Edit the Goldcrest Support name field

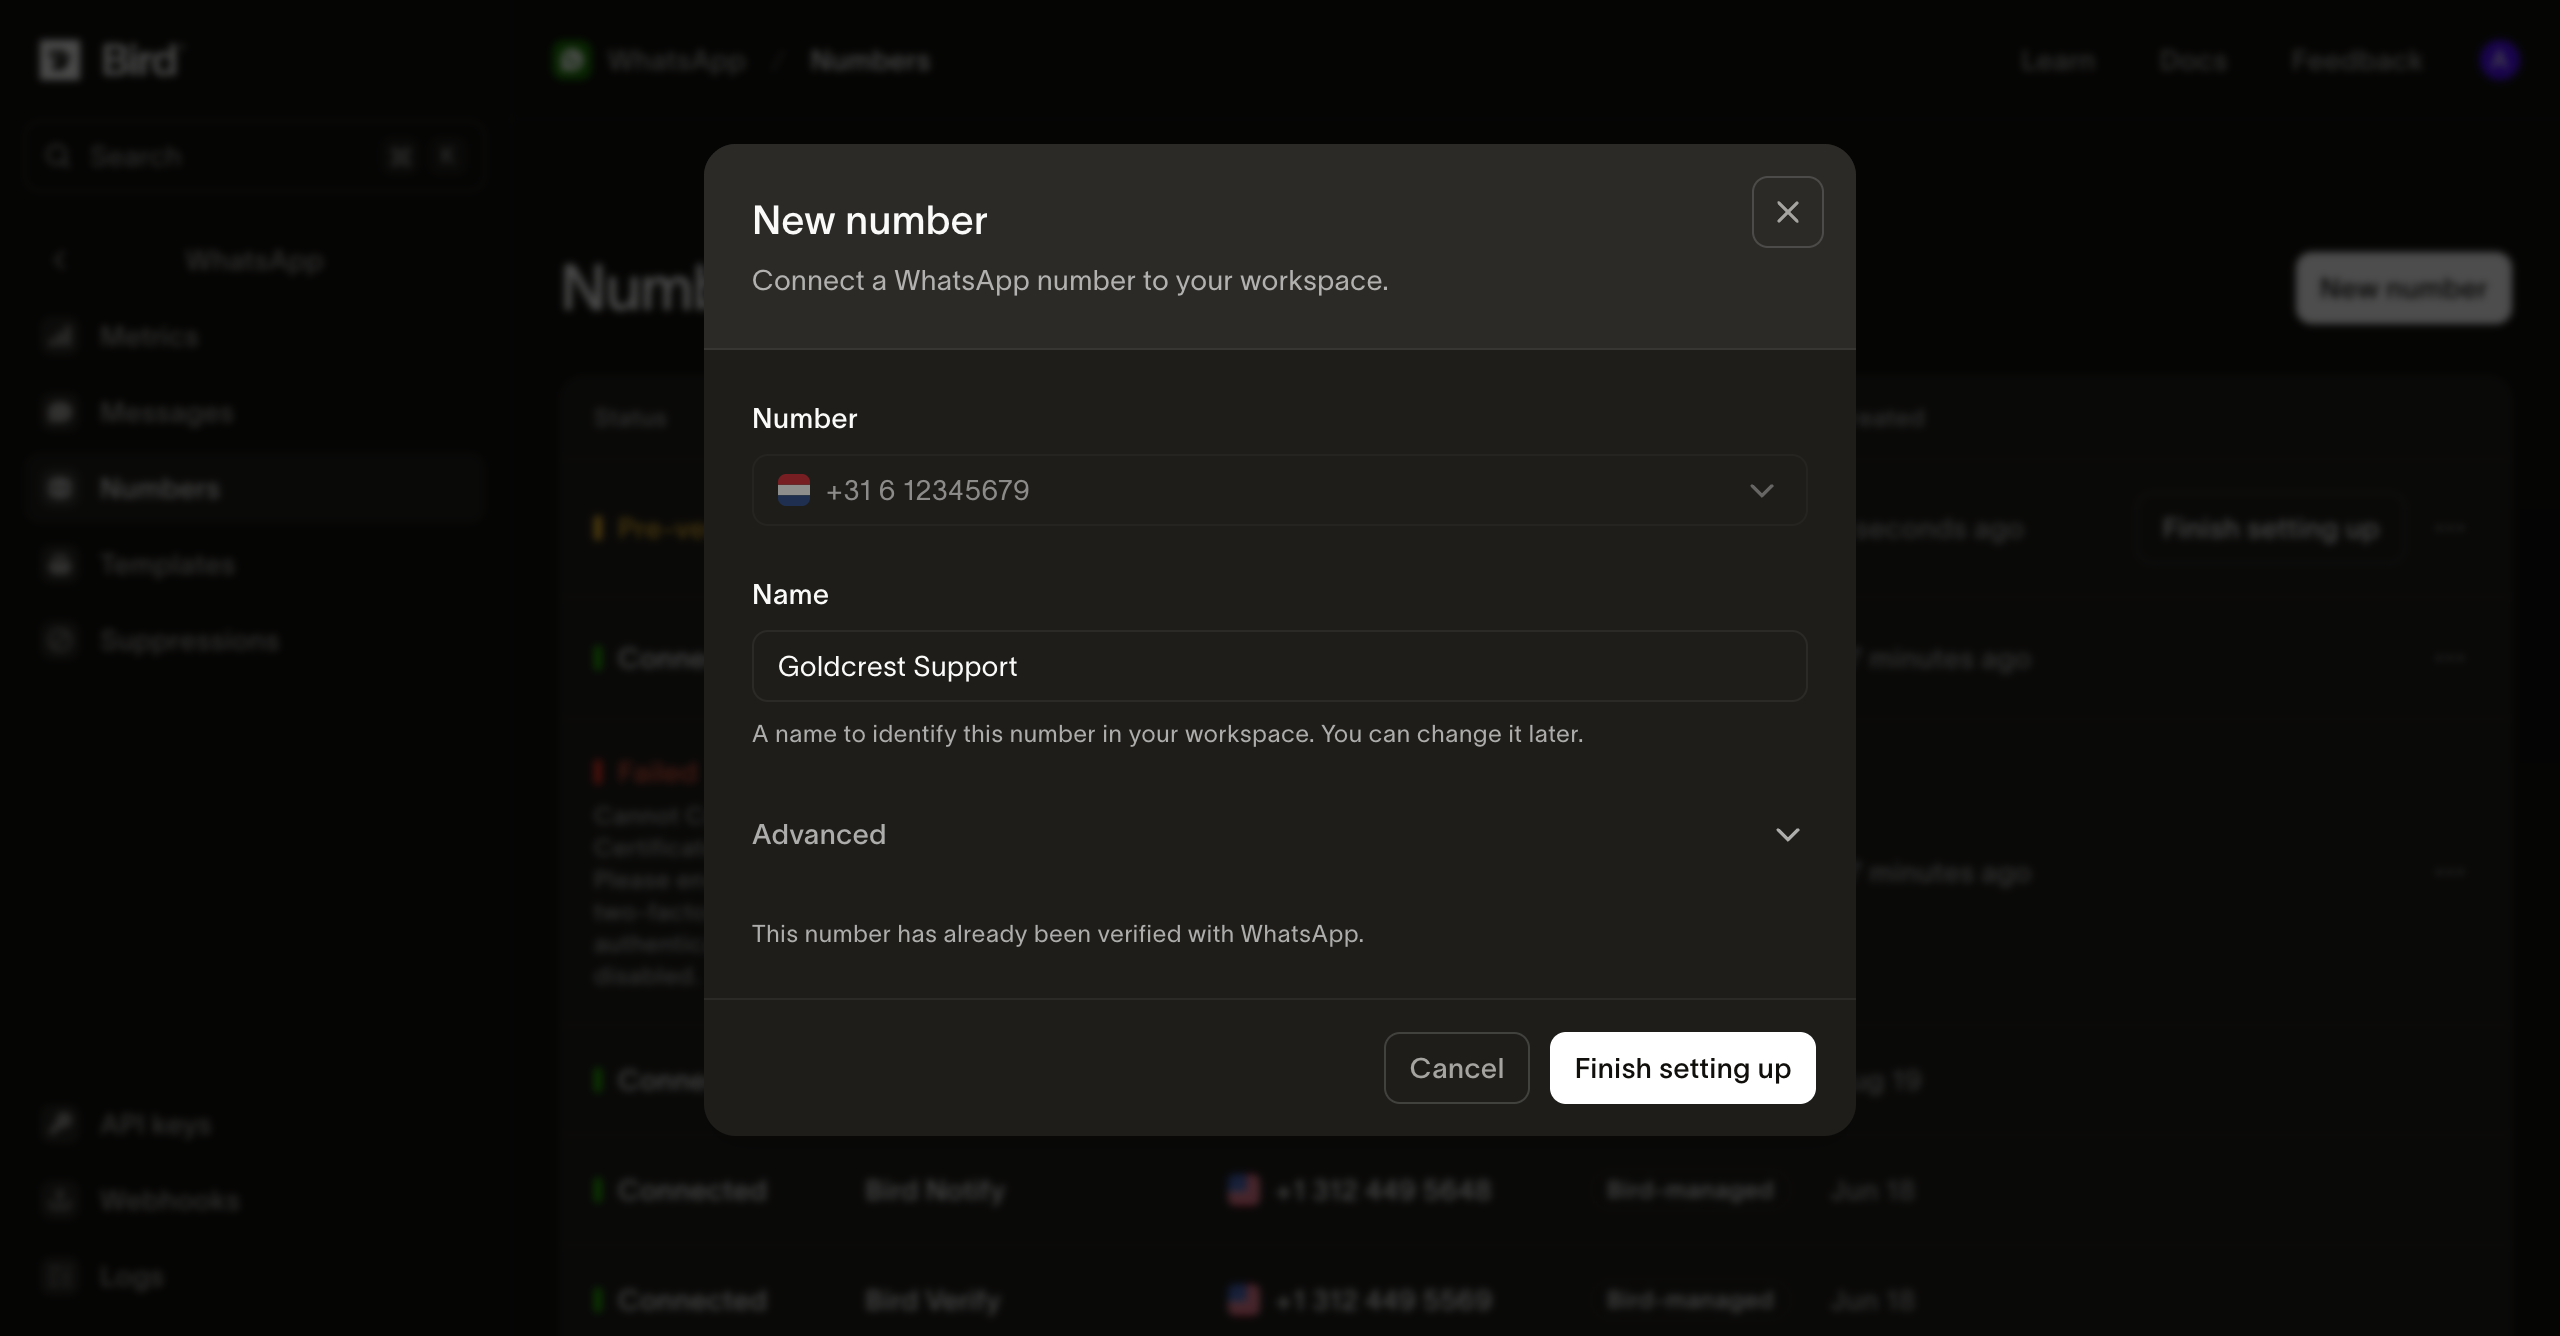(x=1279, y=666)
